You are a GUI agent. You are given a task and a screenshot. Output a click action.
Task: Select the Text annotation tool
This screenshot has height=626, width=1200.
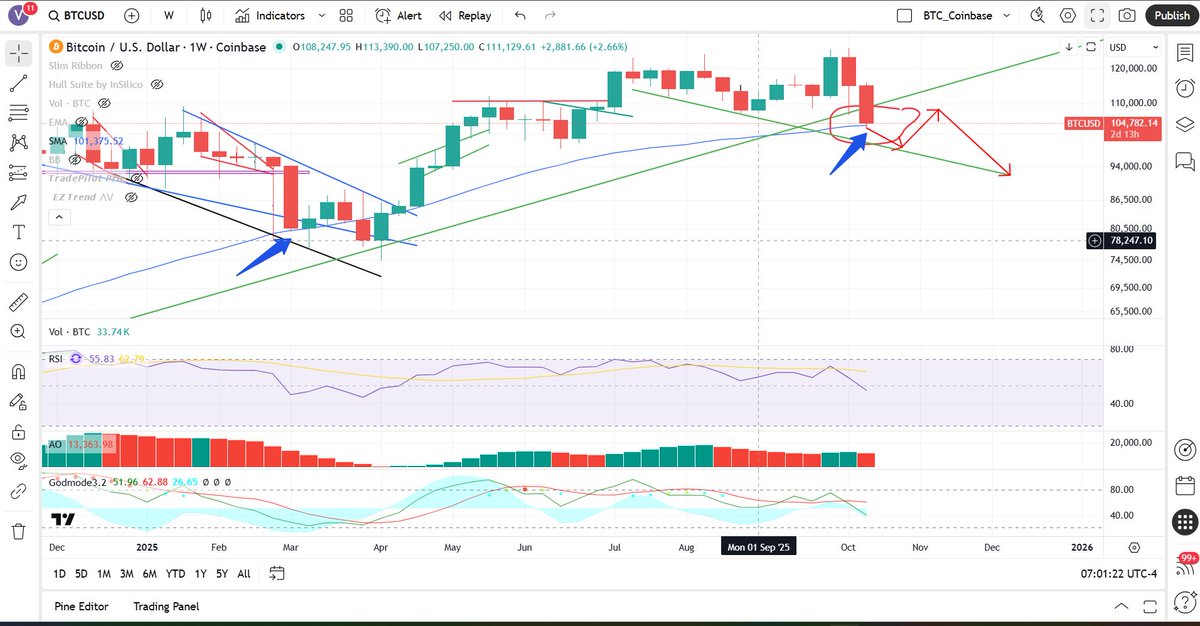pyautogui.click(x=18, y=232)
